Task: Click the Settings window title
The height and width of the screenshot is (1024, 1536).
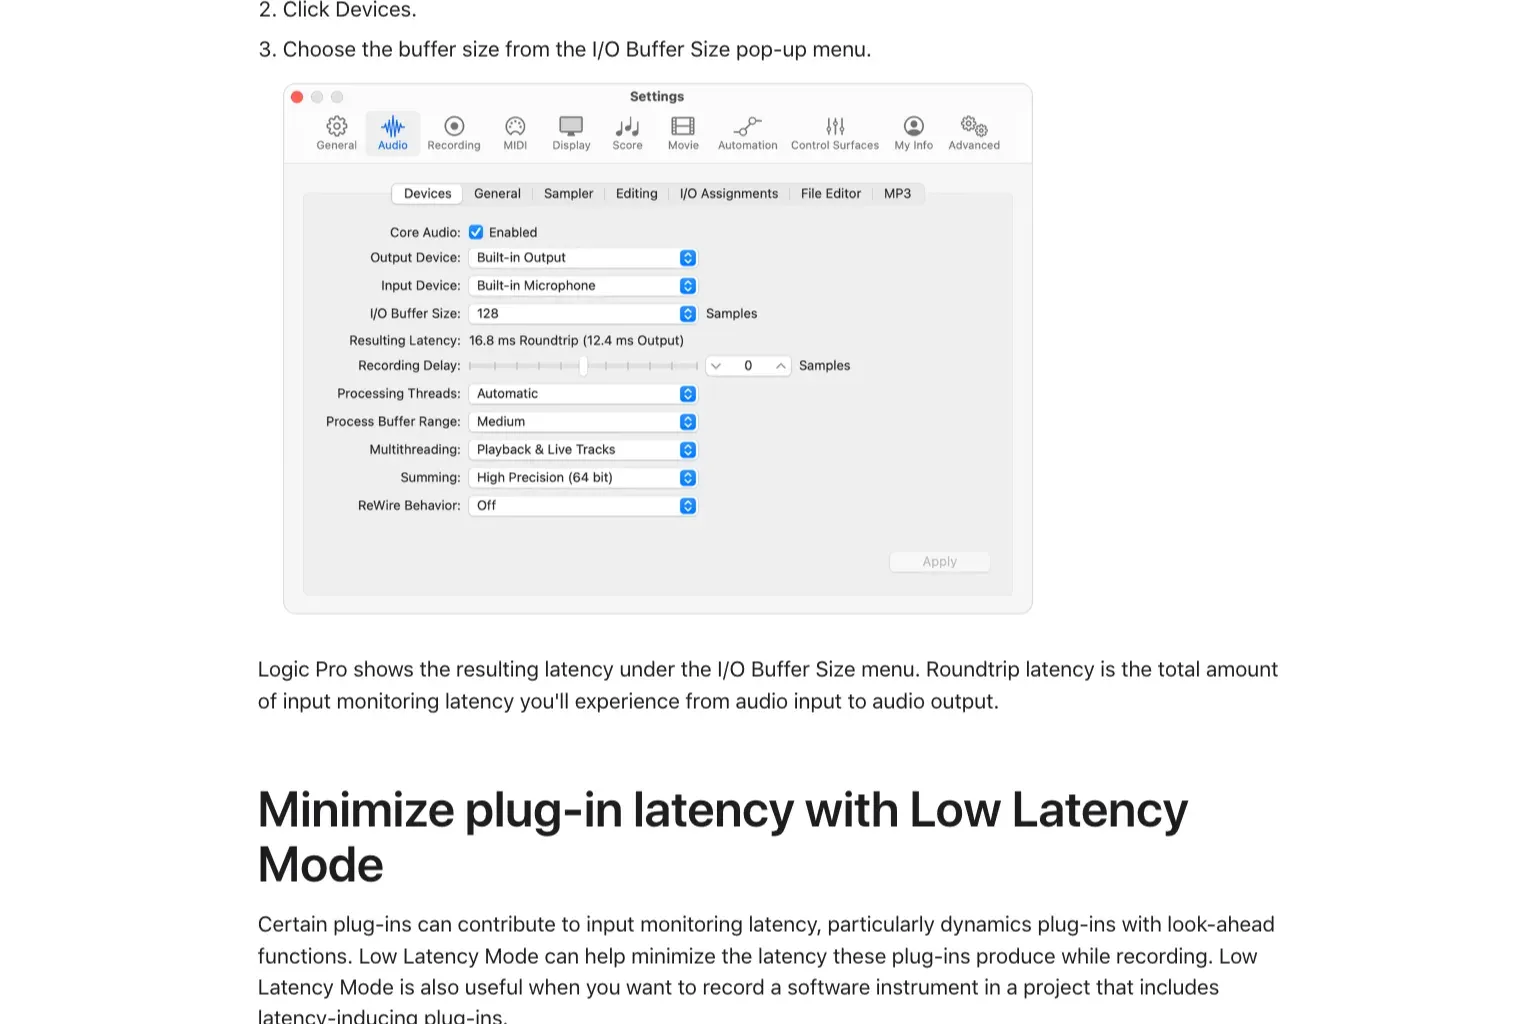Action: pyautogui.click(x=657, y=97)
